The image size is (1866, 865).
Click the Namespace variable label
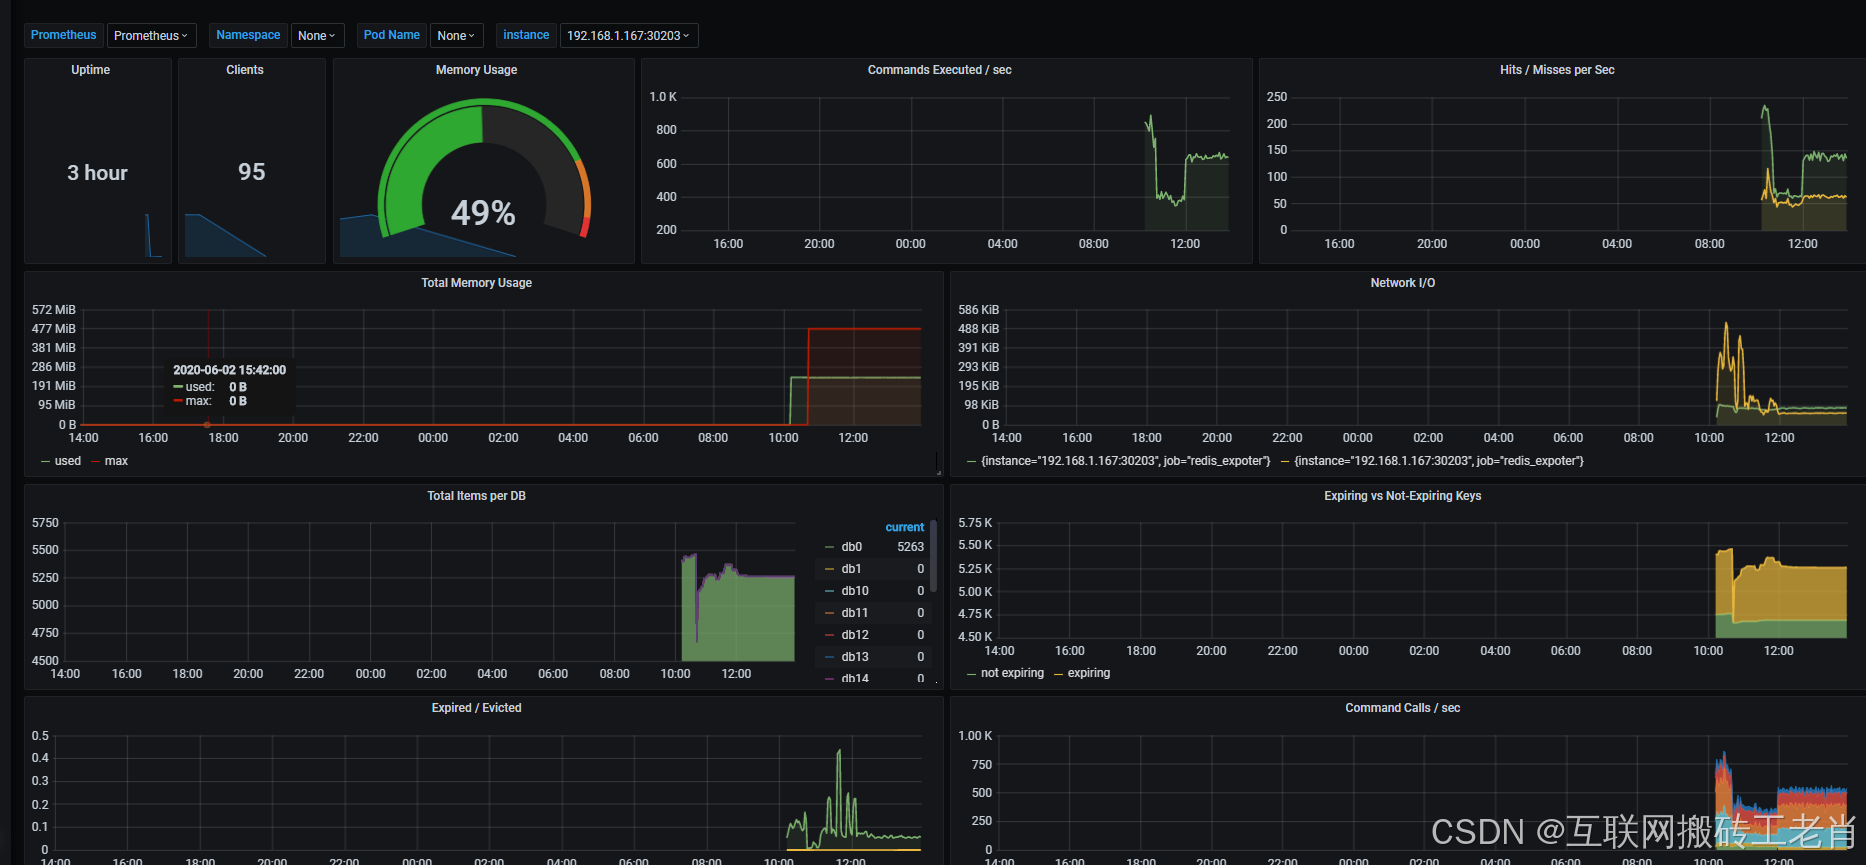(x=248, y=35)
